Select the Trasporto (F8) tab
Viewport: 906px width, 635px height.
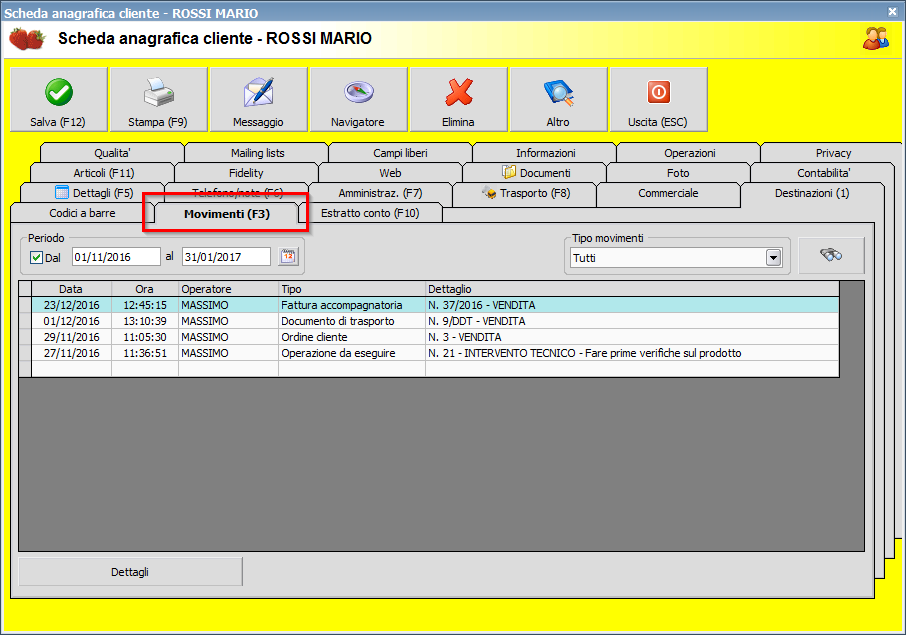click(525, 193)
